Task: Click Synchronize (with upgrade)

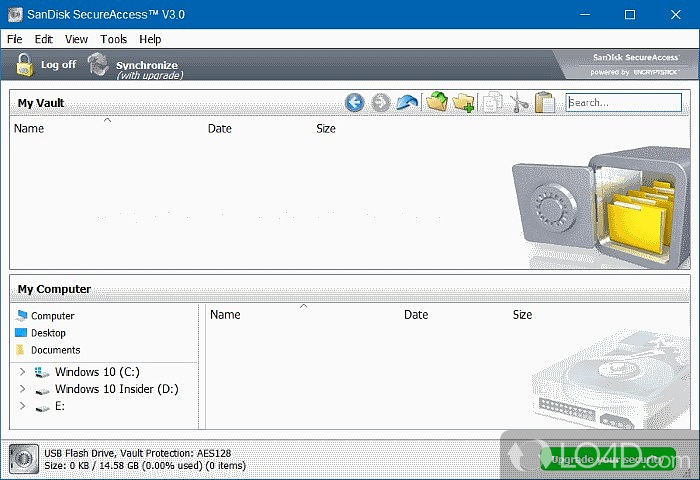Action: [x=145, y=66]
